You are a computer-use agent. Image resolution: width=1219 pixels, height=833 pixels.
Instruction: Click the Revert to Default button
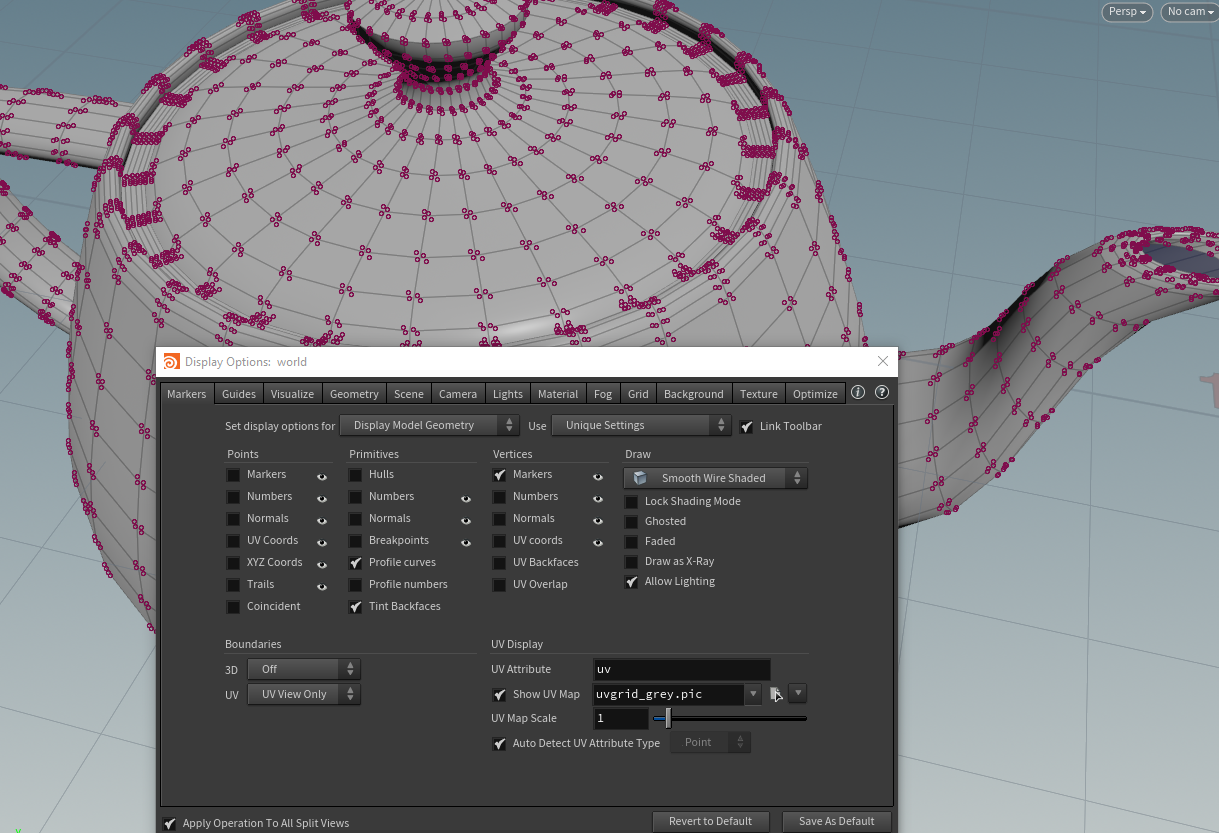(x=710, y=821)
